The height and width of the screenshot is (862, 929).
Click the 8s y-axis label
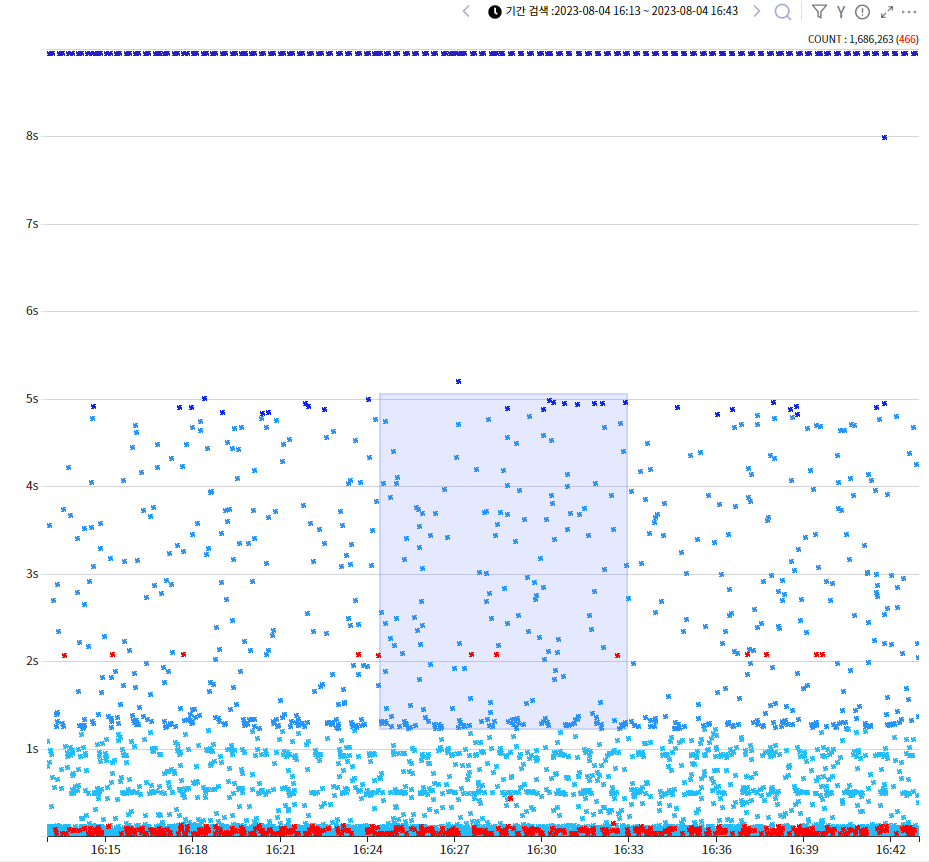coord(32,136)
